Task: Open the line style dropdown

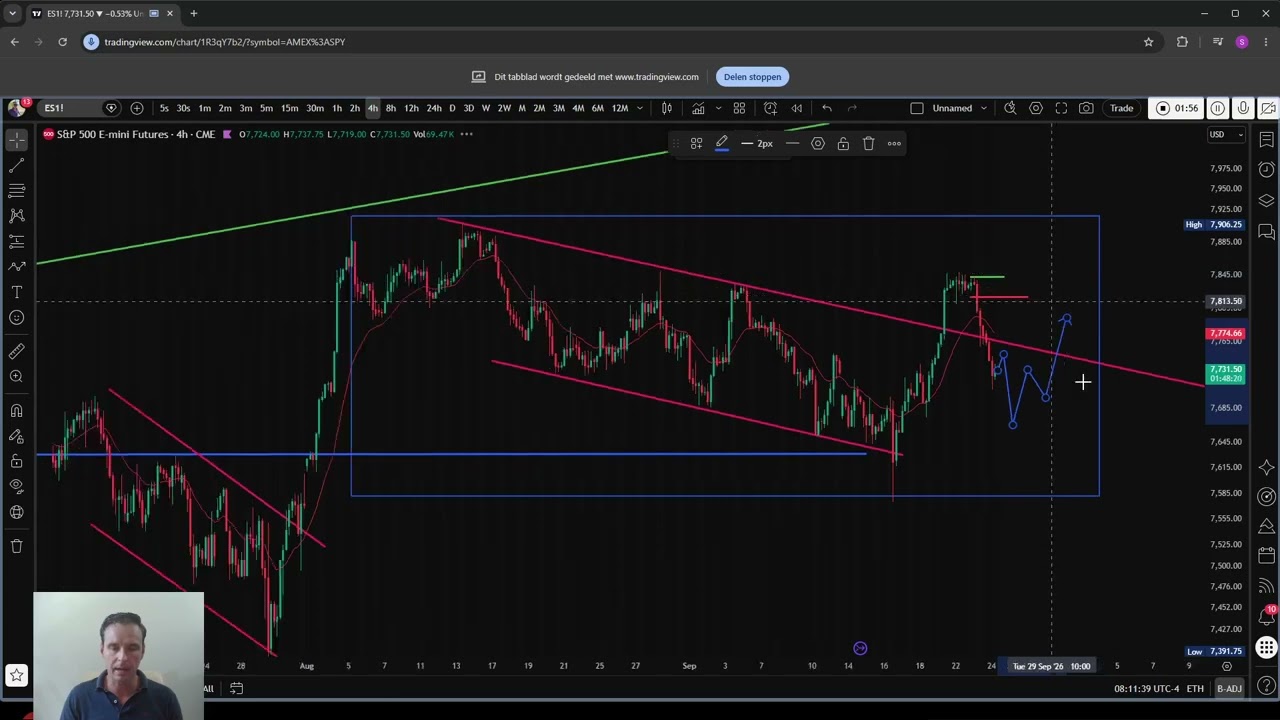Action: coord(792,143)
